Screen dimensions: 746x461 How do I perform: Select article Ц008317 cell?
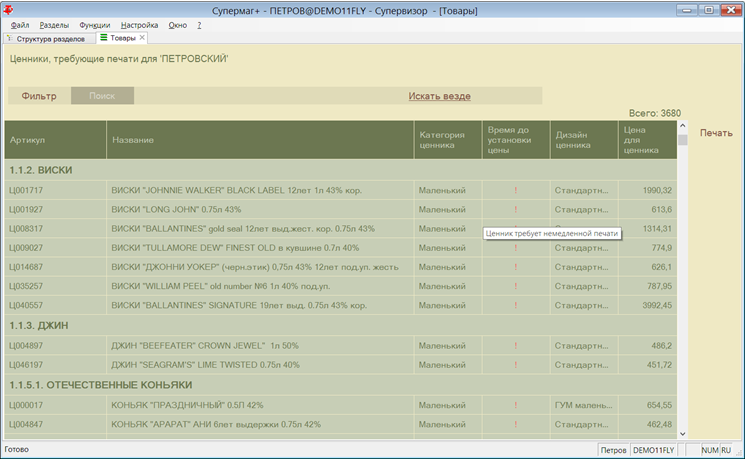[55, 228]
